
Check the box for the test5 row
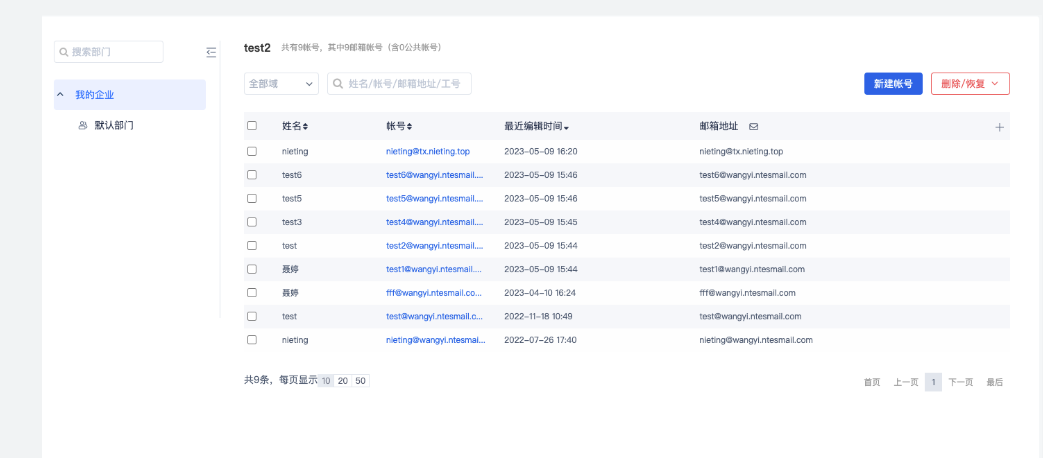252,198
